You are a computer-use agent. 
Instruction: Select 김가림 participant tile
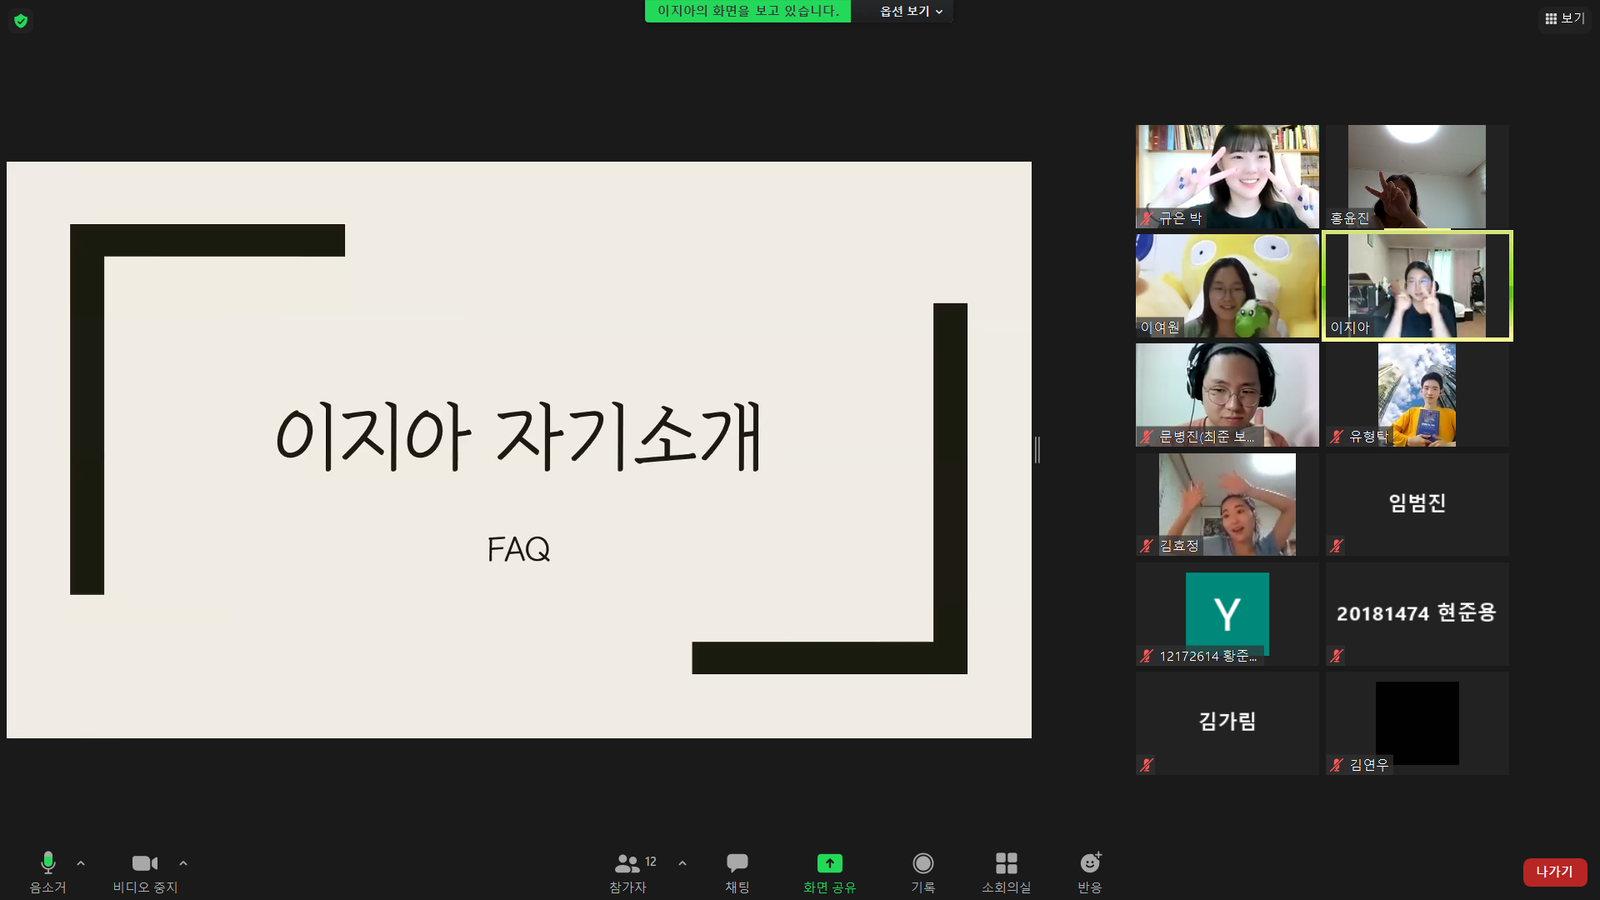coord(1227,723)
